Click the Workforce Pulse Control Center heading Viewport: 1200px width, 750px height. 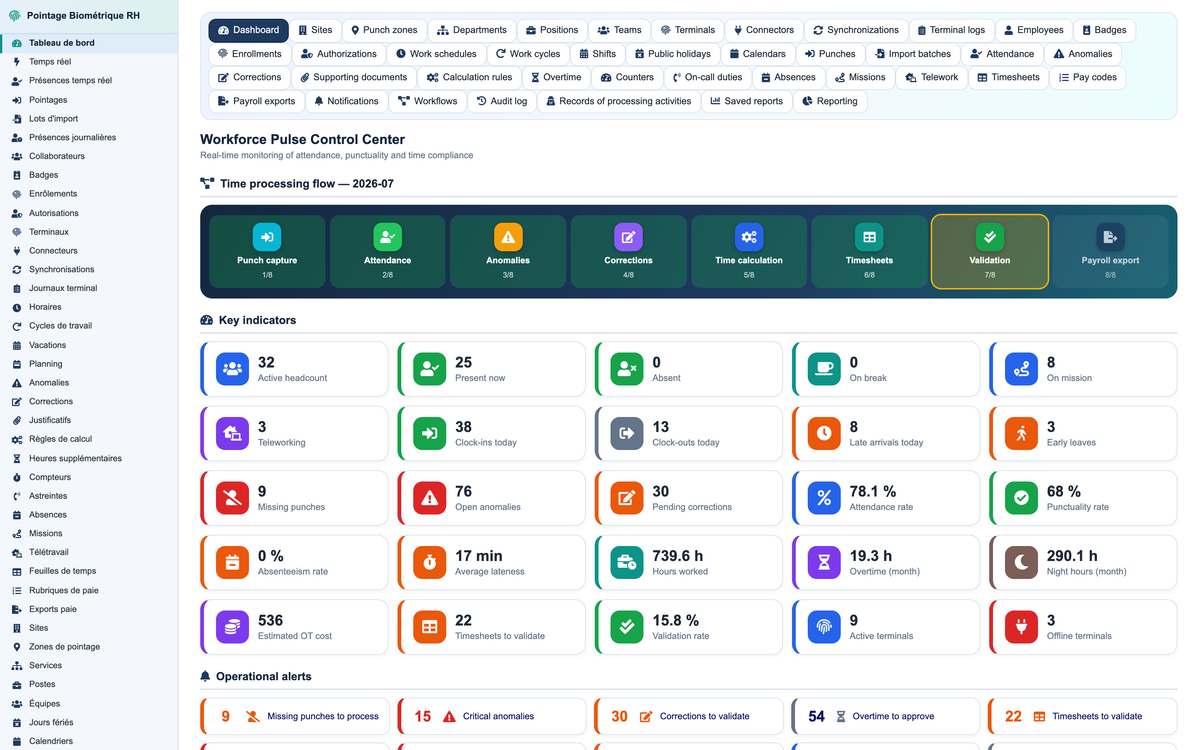(302, 140)
